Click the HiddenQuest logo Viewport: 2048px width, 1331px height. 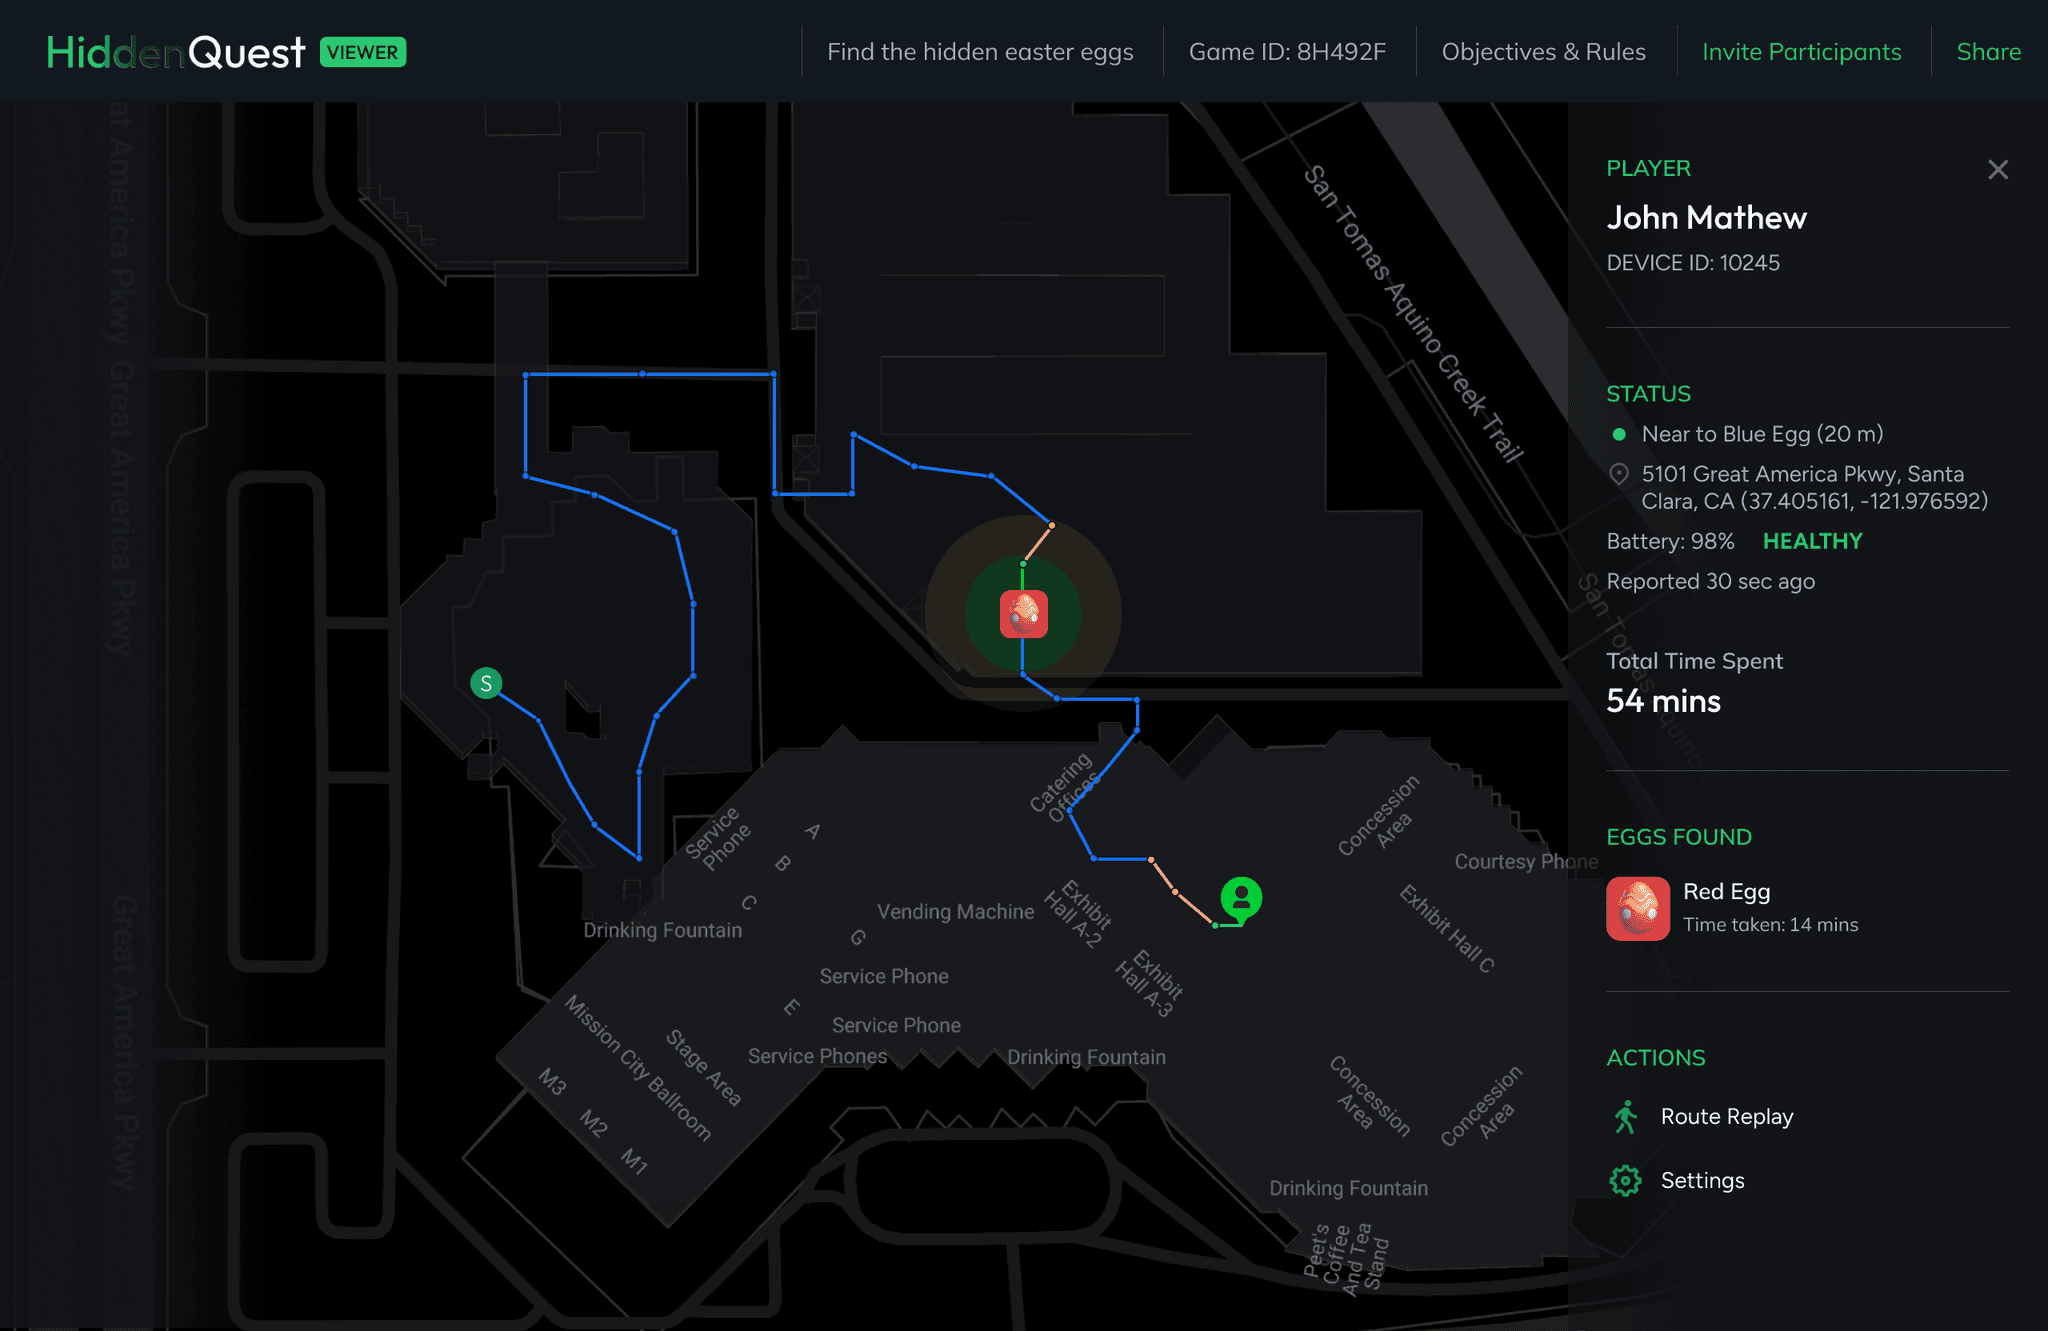point(175,52)
